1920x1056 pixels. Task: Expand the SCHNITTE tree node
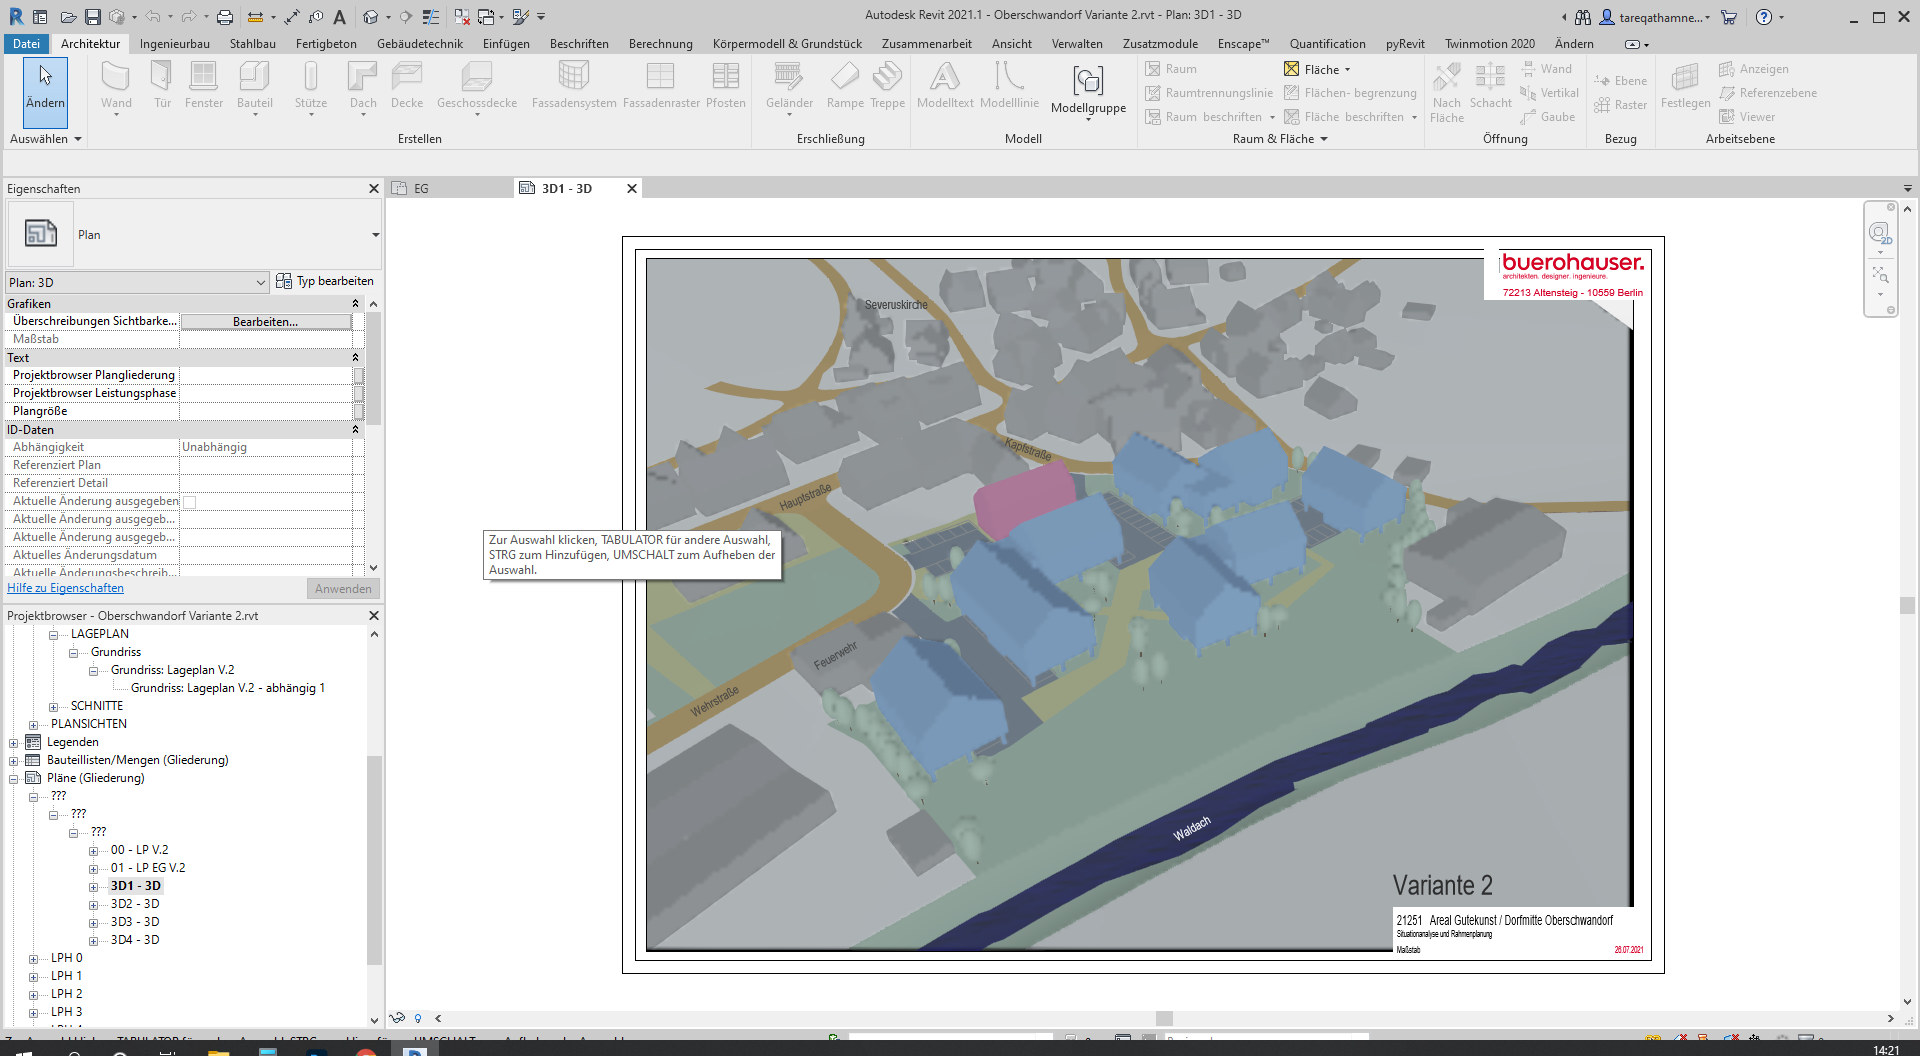53,707
